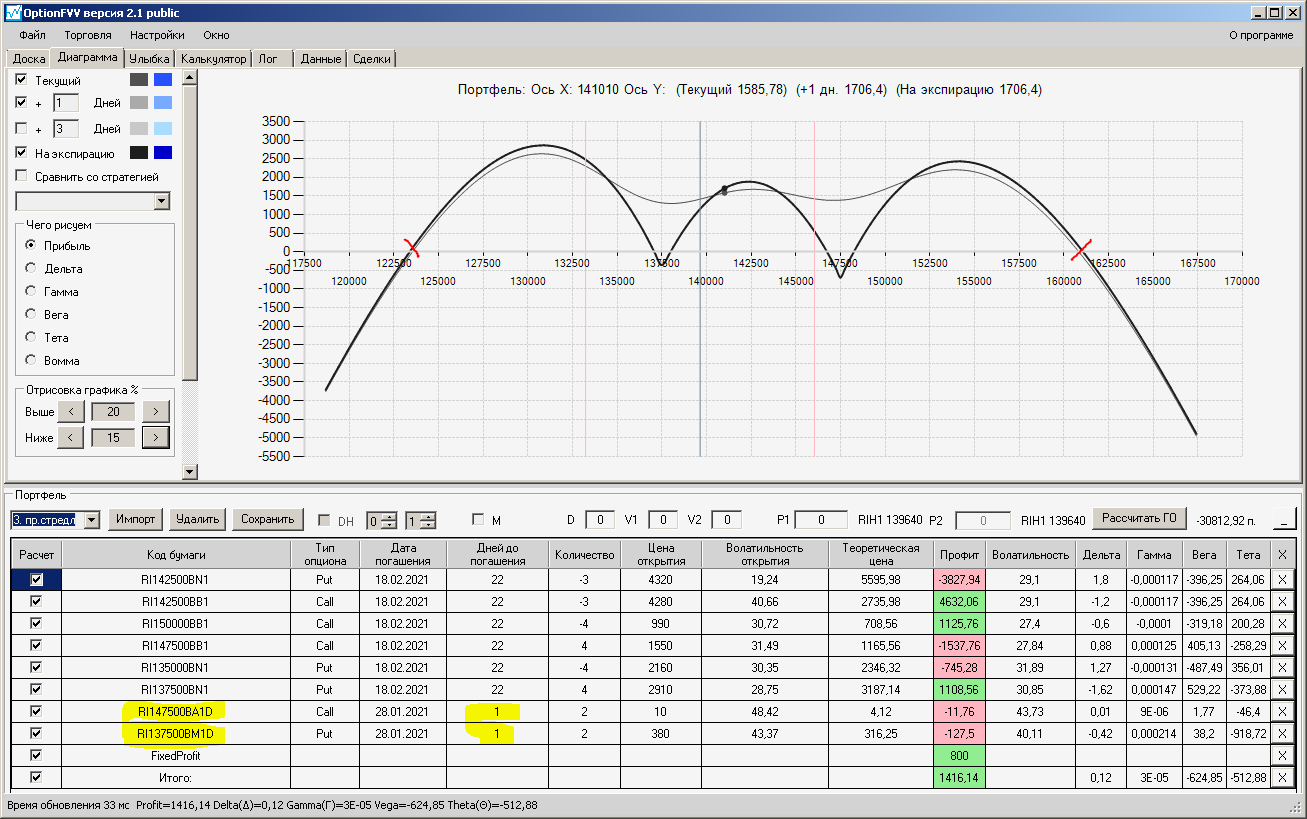
Task: Click X on the FixedProfit row
Action: 1282,755
